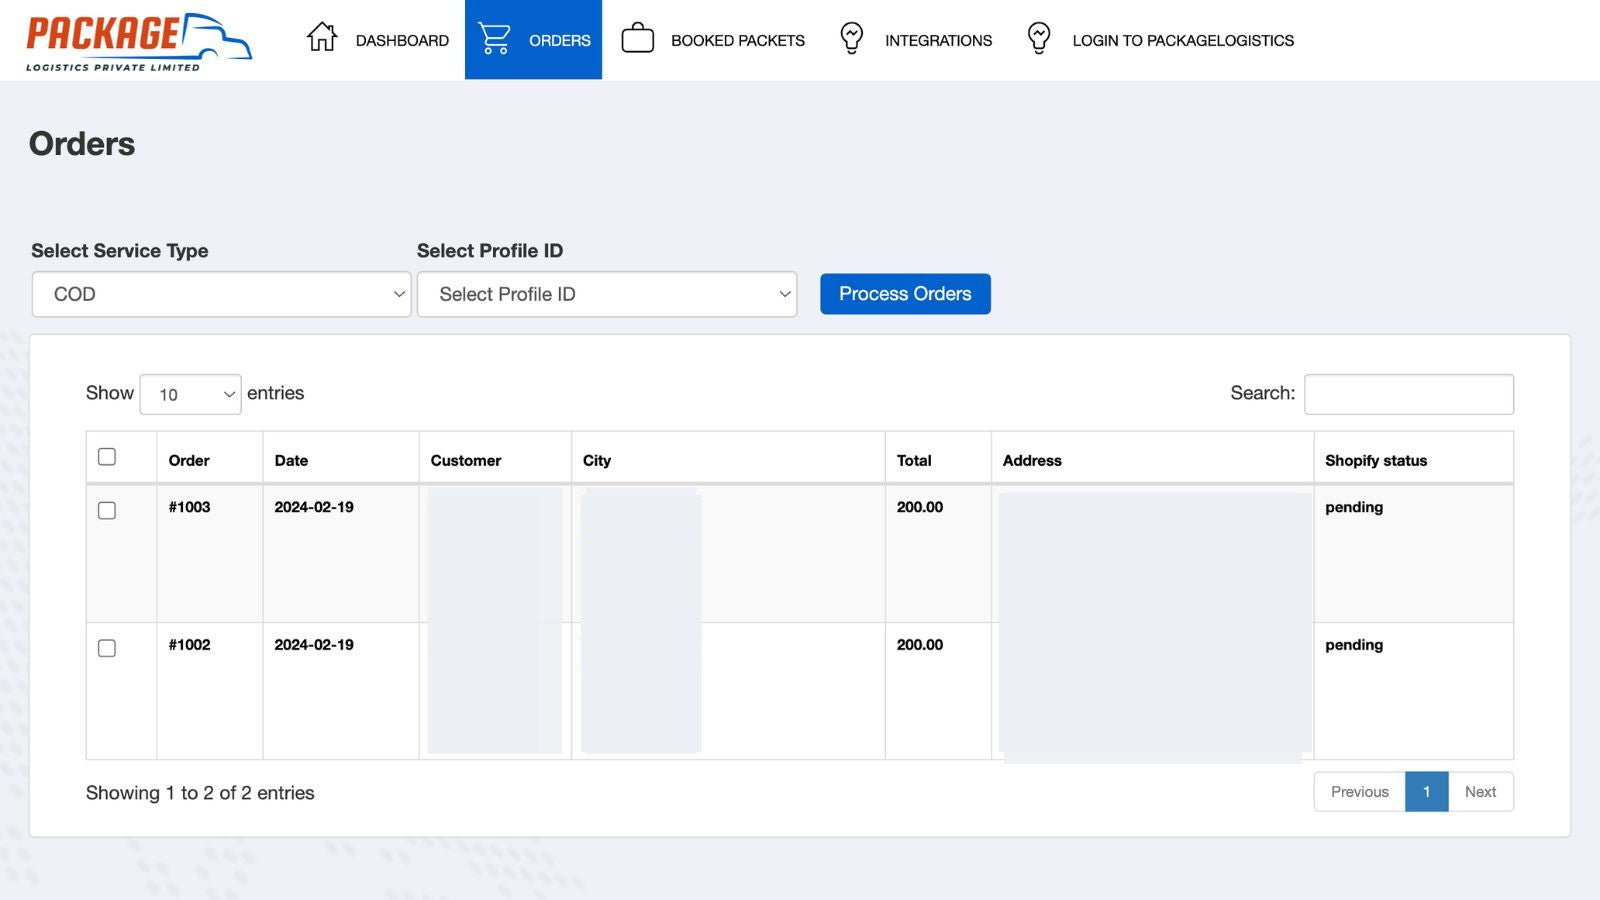The width and height of the screenshot is (1600, 900).
Task: Click the Orders shopping cart icon
Action: [494, 39]
